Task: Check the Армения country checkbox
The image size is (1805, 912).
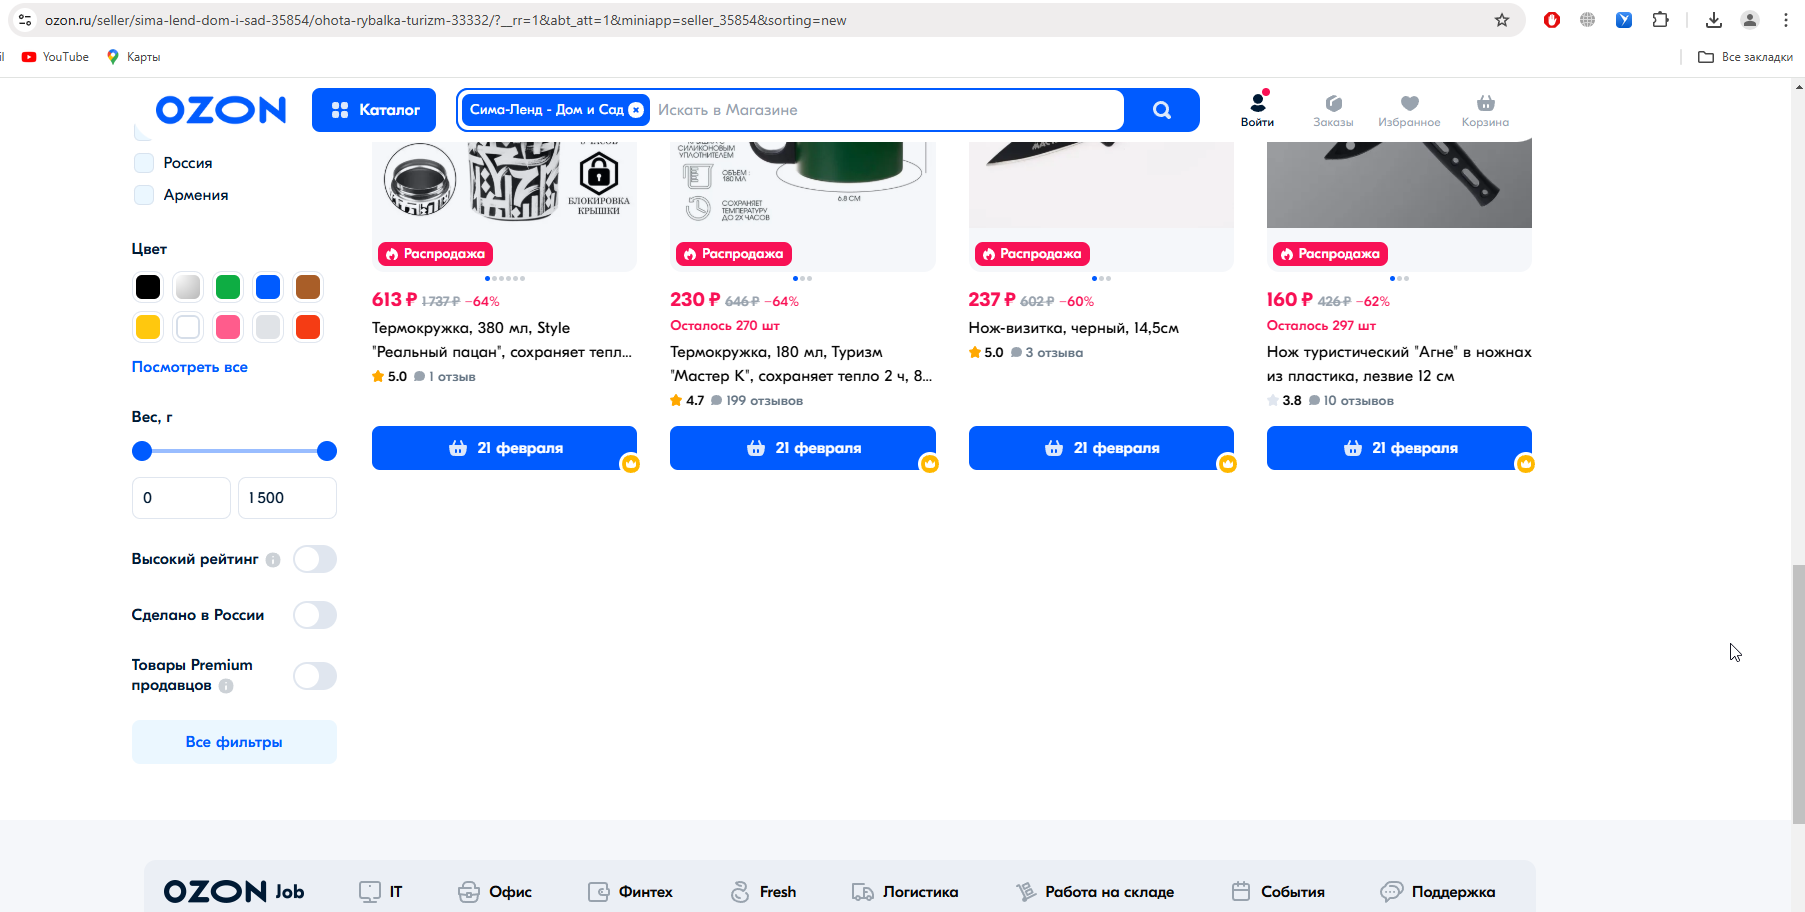Action: coord(144,195)
